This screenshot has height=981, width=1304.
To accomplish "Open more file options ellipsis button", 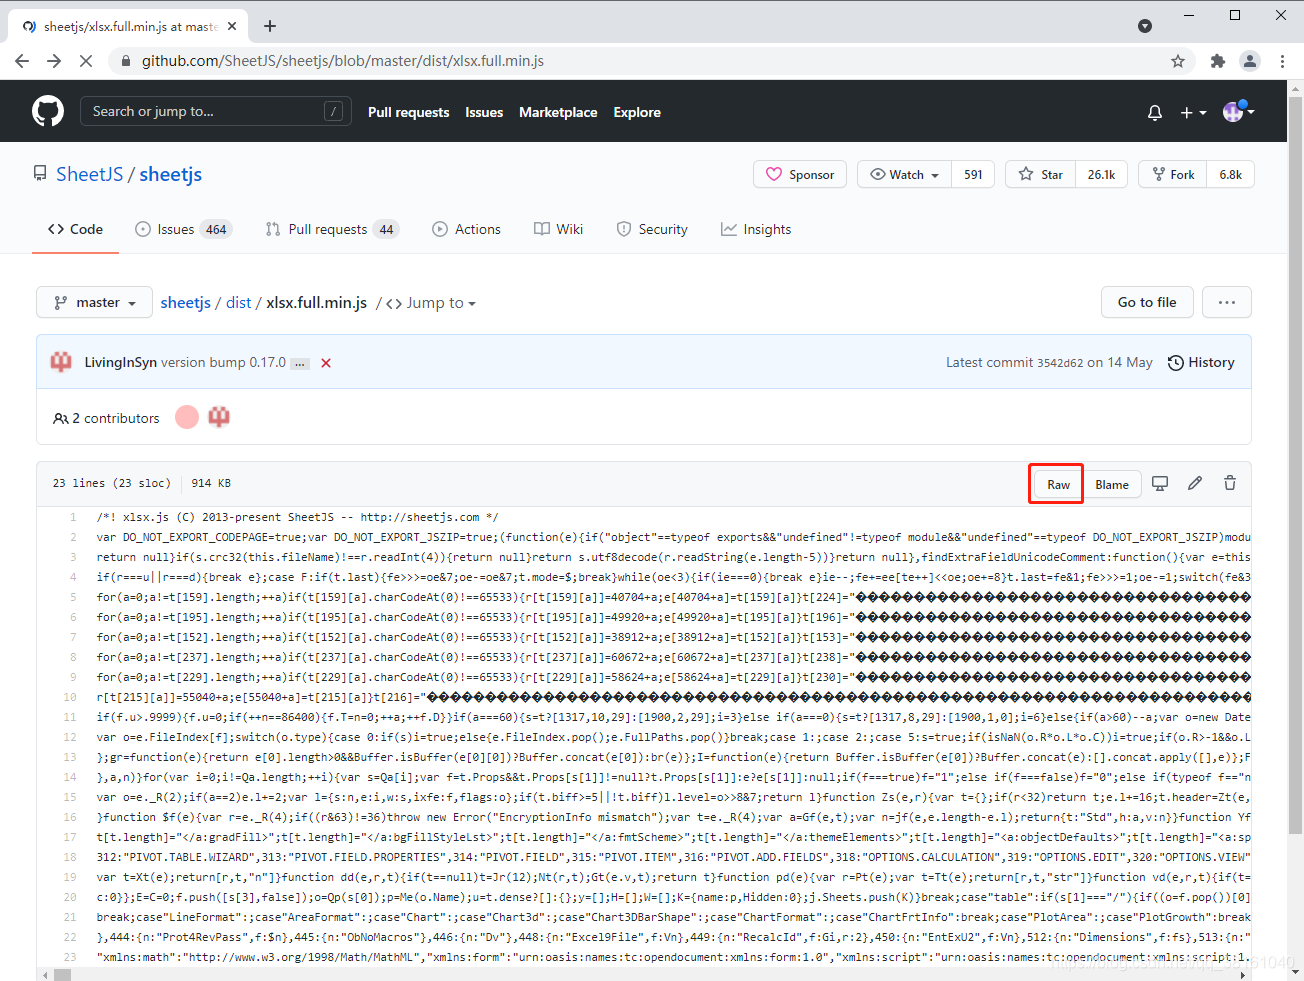I will click(x=1227, y=302).
